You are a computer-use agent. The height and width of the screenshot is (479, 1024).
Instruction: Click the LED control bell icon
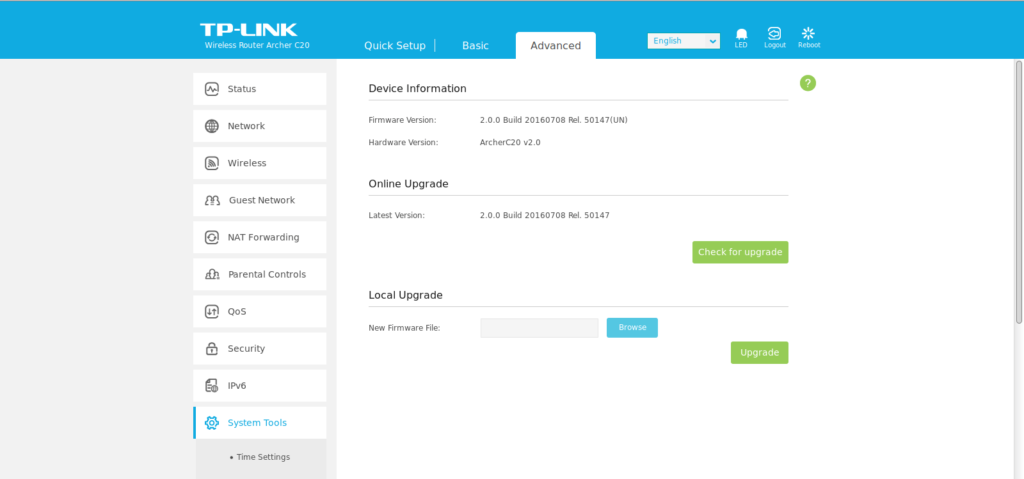741,34
